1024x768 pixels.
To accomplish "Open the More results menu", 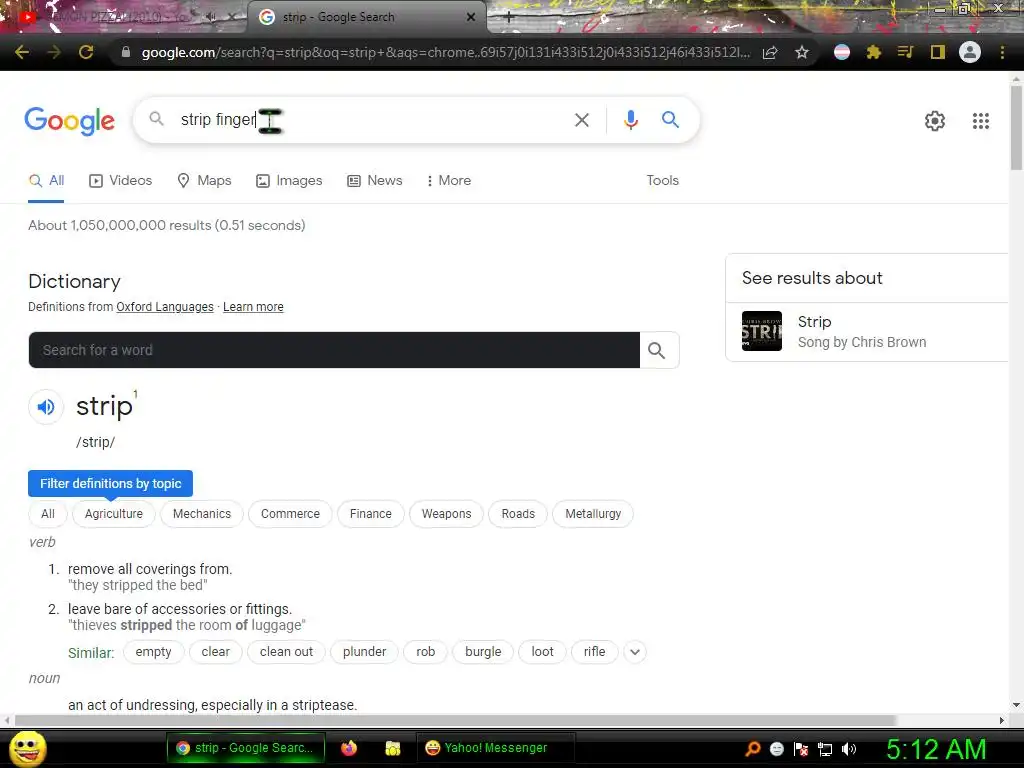I will pos(449,181).
